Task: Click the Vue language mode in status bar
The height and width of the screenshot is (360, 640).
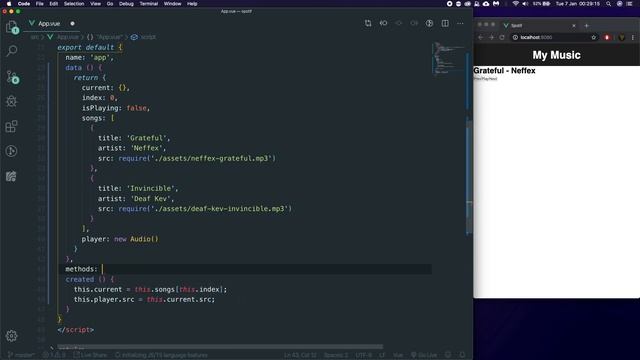Action: click(398, 355)
